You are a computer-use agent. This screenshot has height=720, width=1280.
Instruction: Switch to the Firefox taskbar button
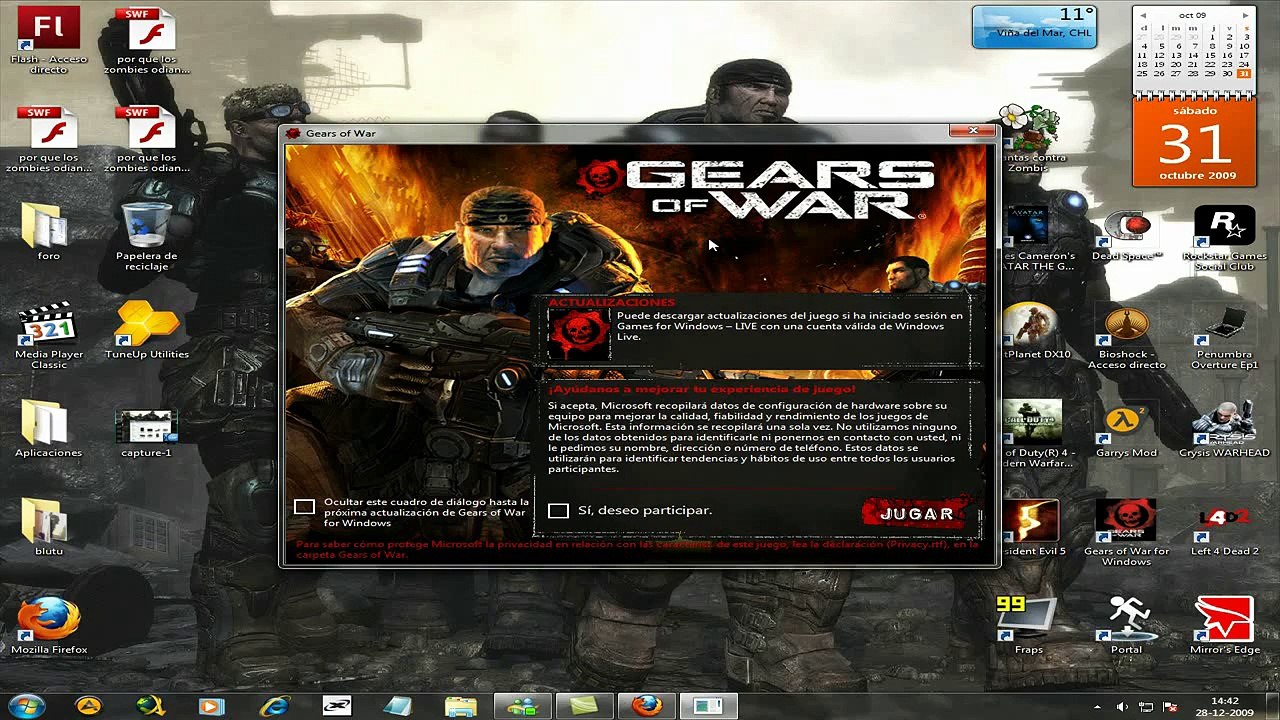(646, 706)
